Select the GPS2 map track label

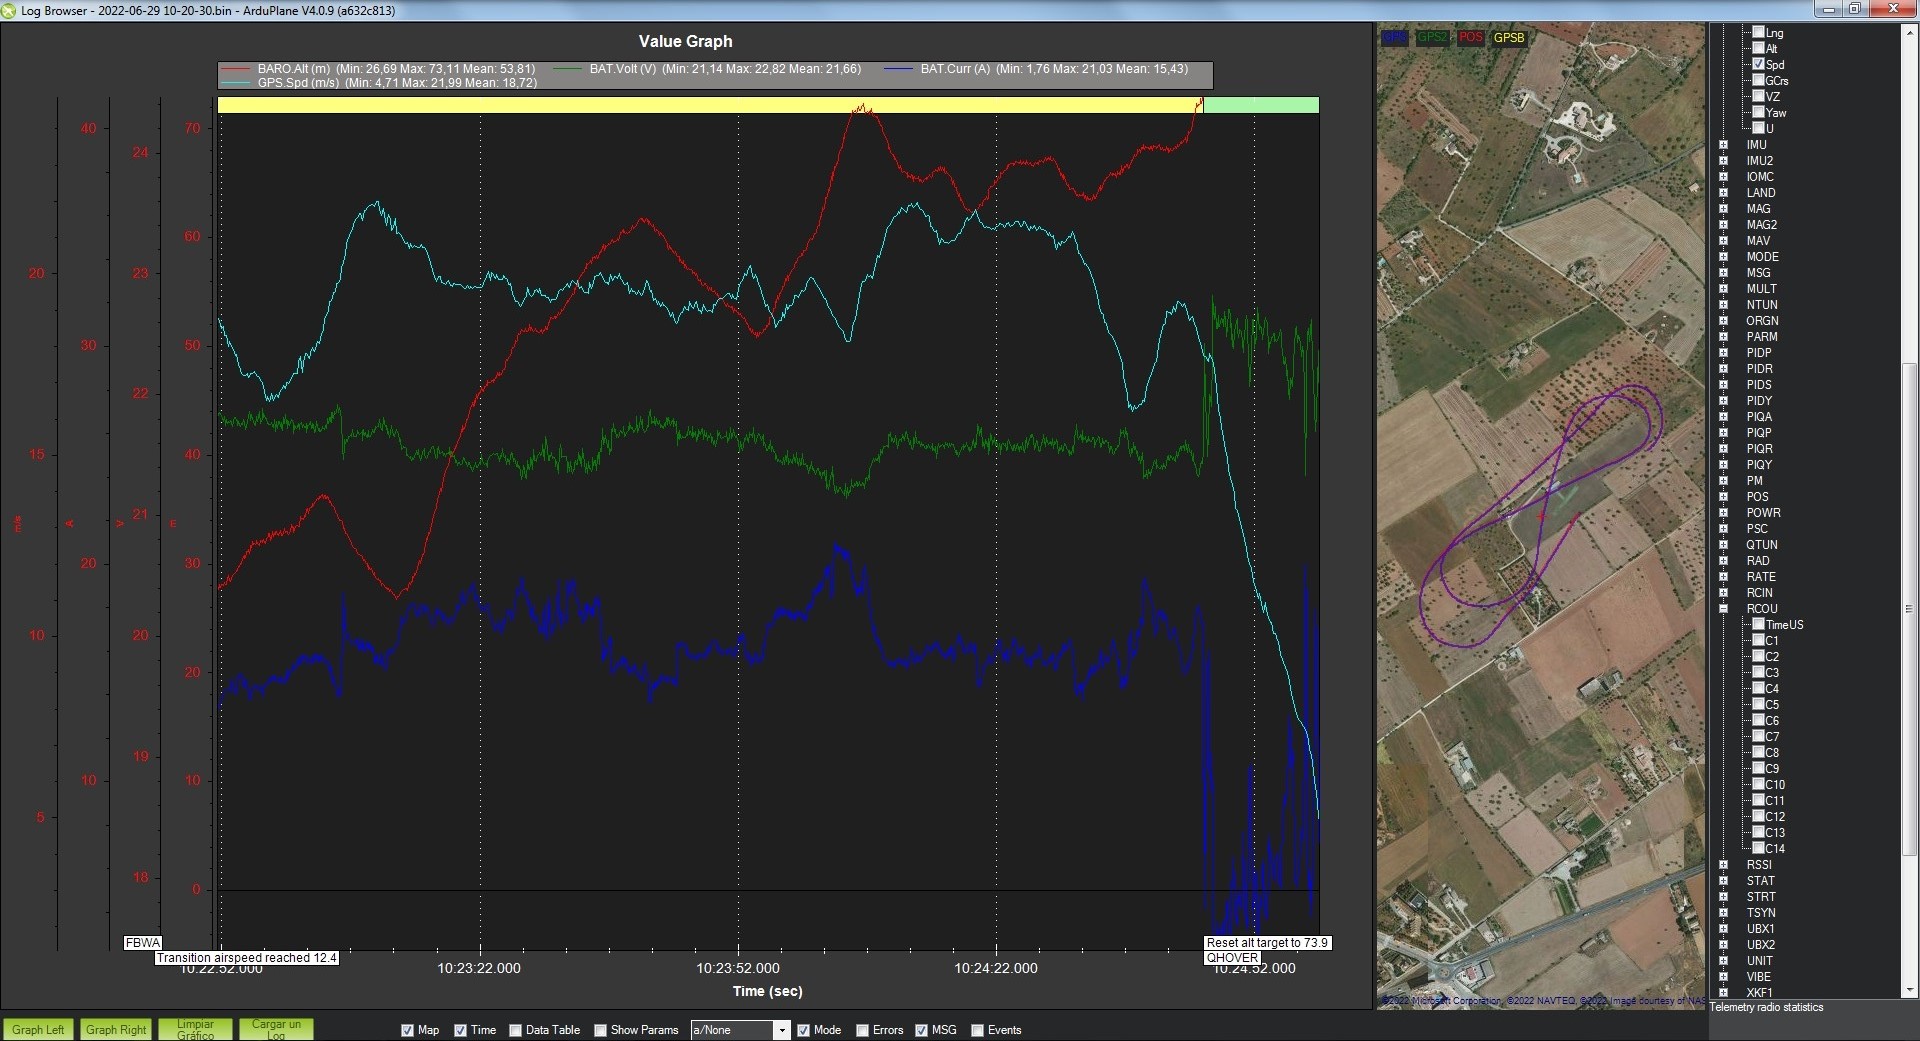tap(1432, 37)
